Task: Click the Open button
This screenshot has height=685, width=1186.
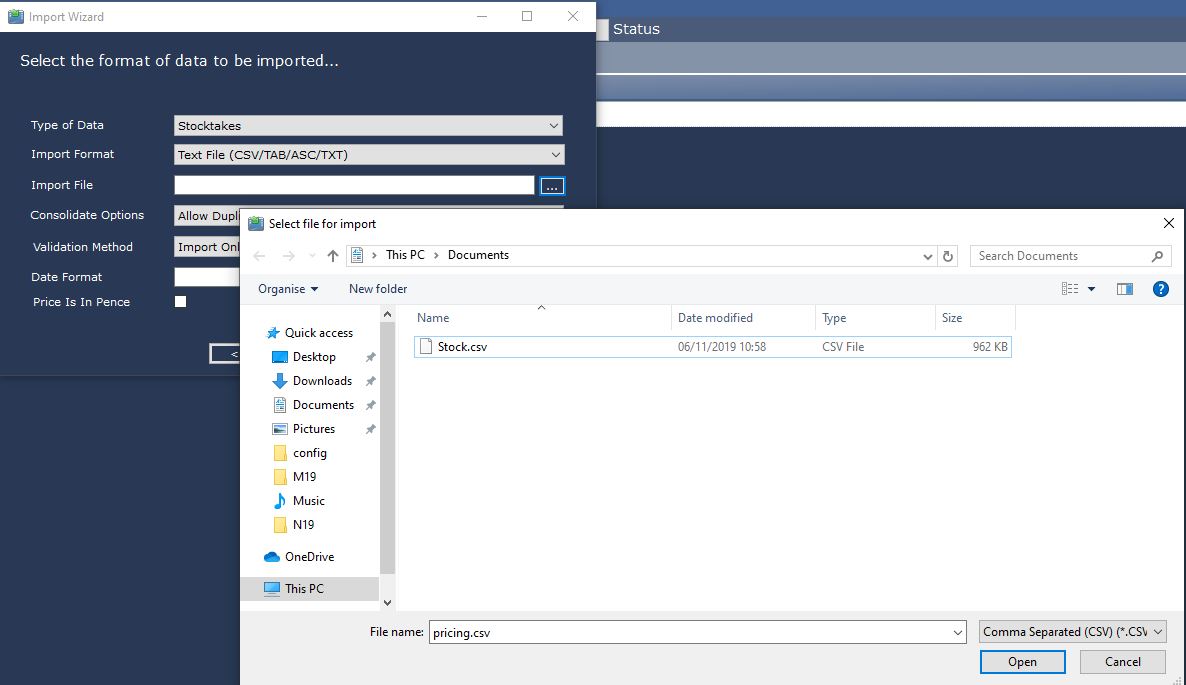Action: click(x=1023, y=662)
